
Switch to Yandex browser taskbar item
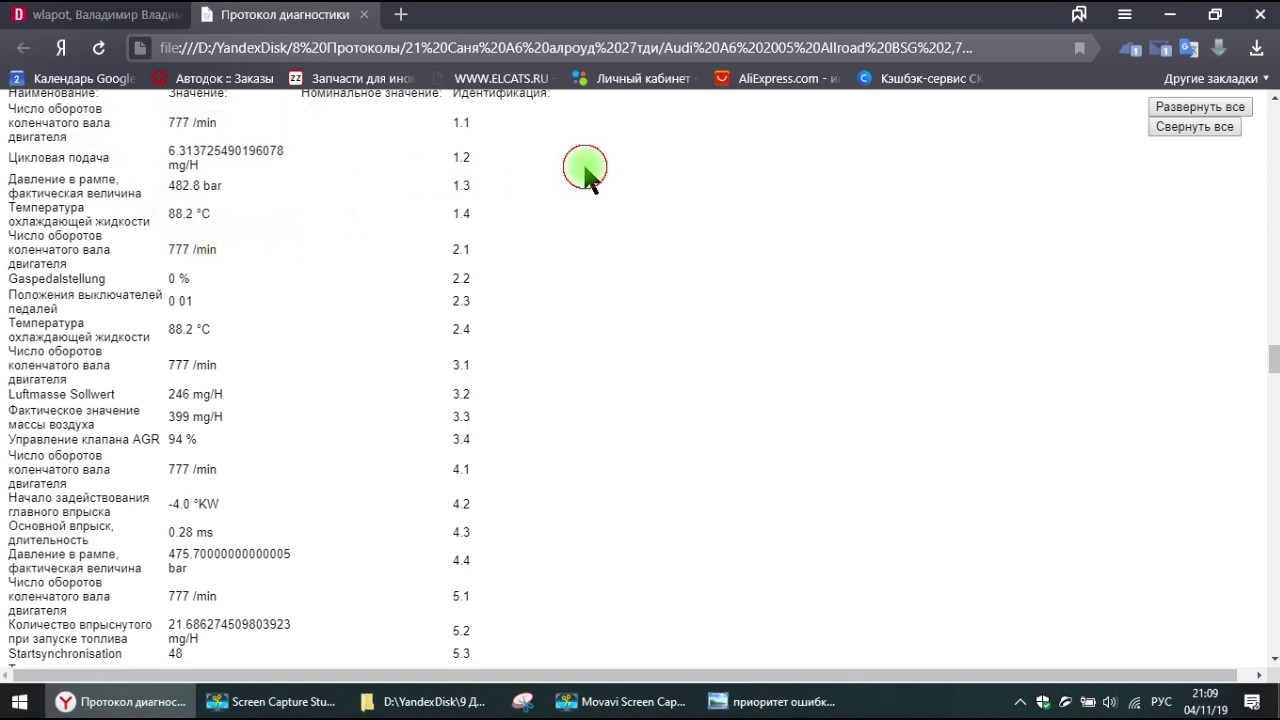pyautogui.click(x=121, y=702)
